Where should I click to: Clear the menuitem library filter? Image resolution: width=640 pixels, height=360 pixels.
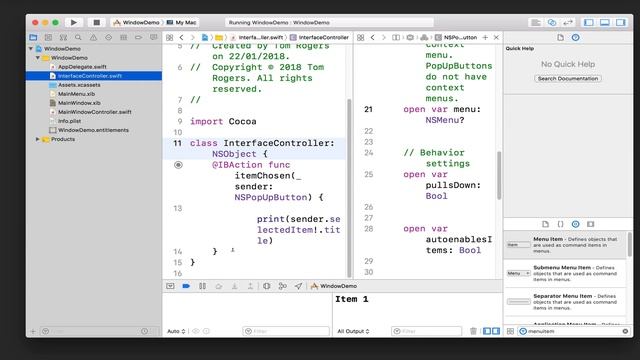(625, 331)
